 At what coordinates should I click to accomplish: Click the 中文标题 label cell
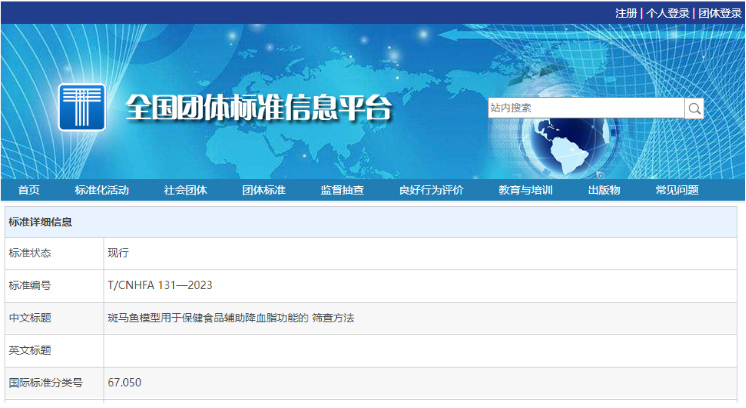click(x=54, y=318)
